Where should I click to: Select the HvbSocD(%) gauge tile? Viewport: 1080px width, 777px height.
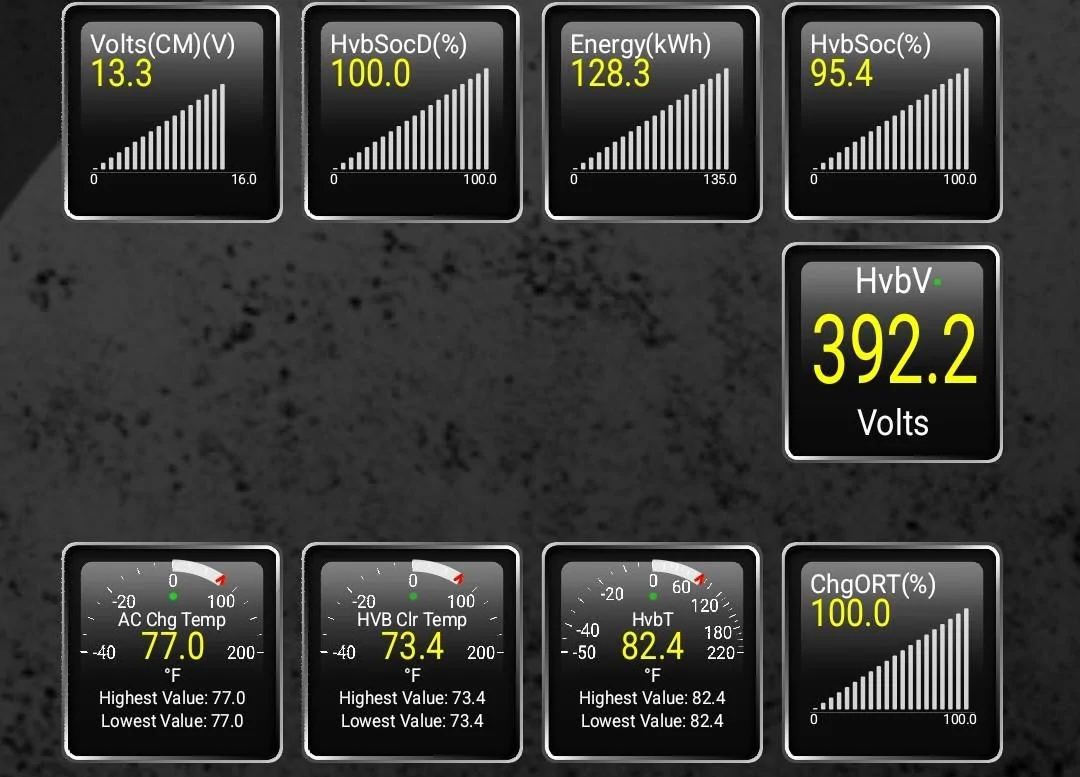click(x=412, y=113)
